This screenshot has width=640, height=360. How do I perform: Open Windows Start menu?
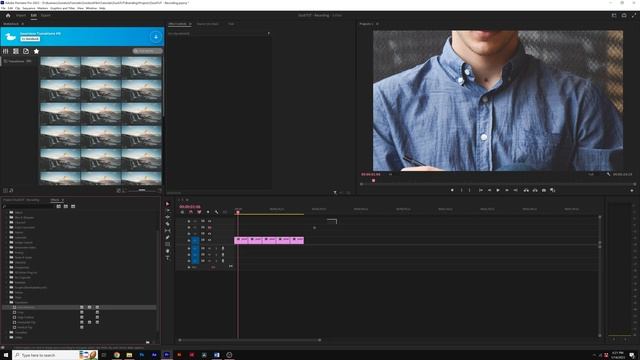point(6,355)
